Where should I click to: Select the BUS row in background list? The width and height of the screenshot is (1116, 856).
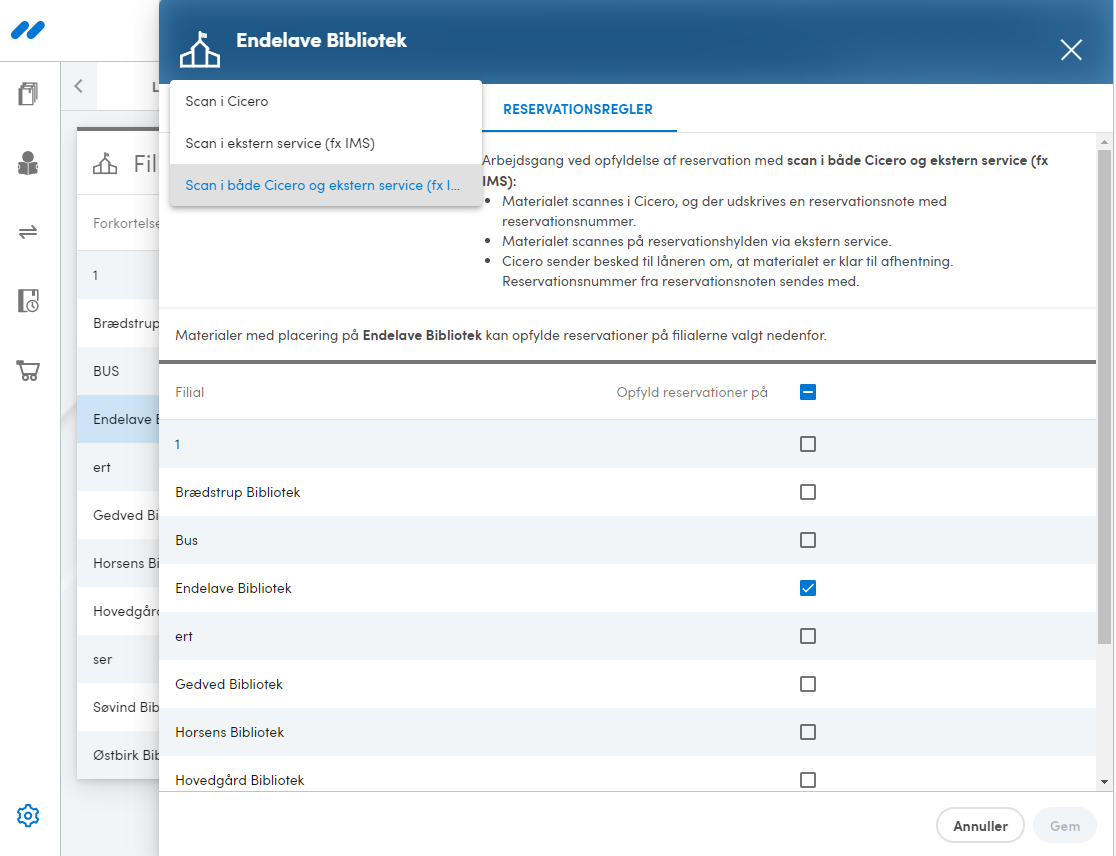[118, 371]
